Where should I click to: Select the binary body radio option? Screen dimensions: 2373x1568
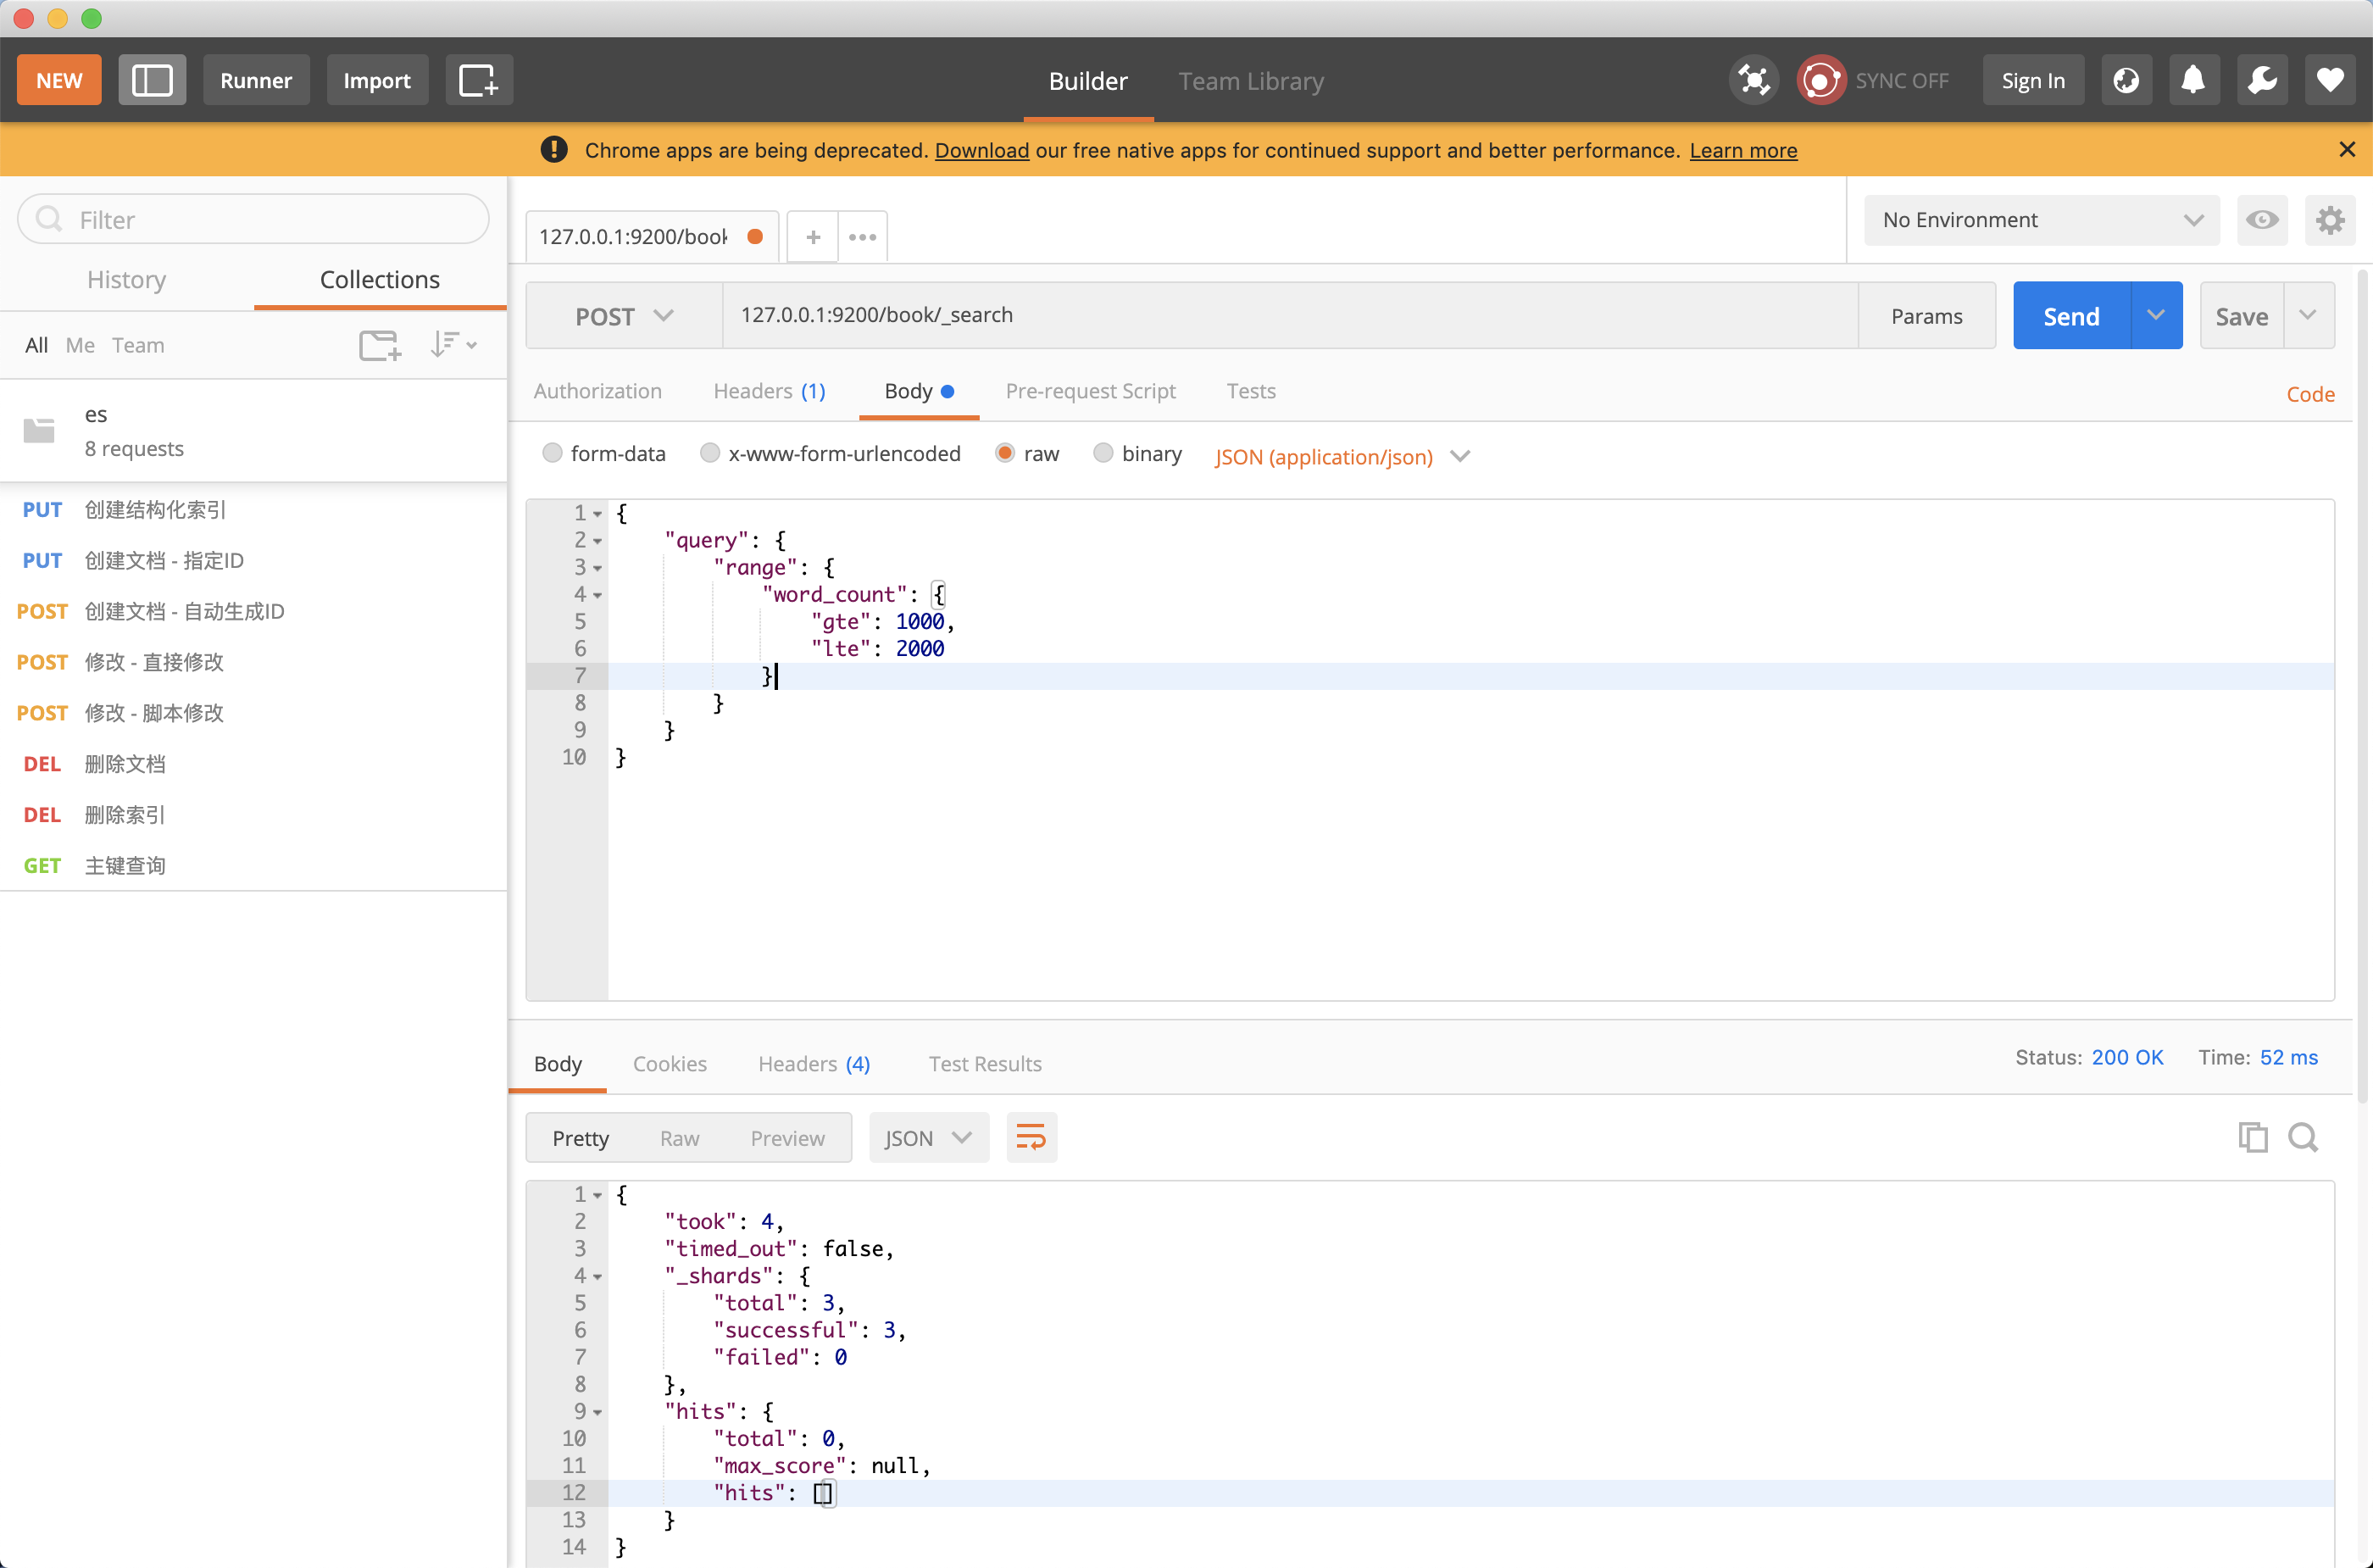(1103, 454)
